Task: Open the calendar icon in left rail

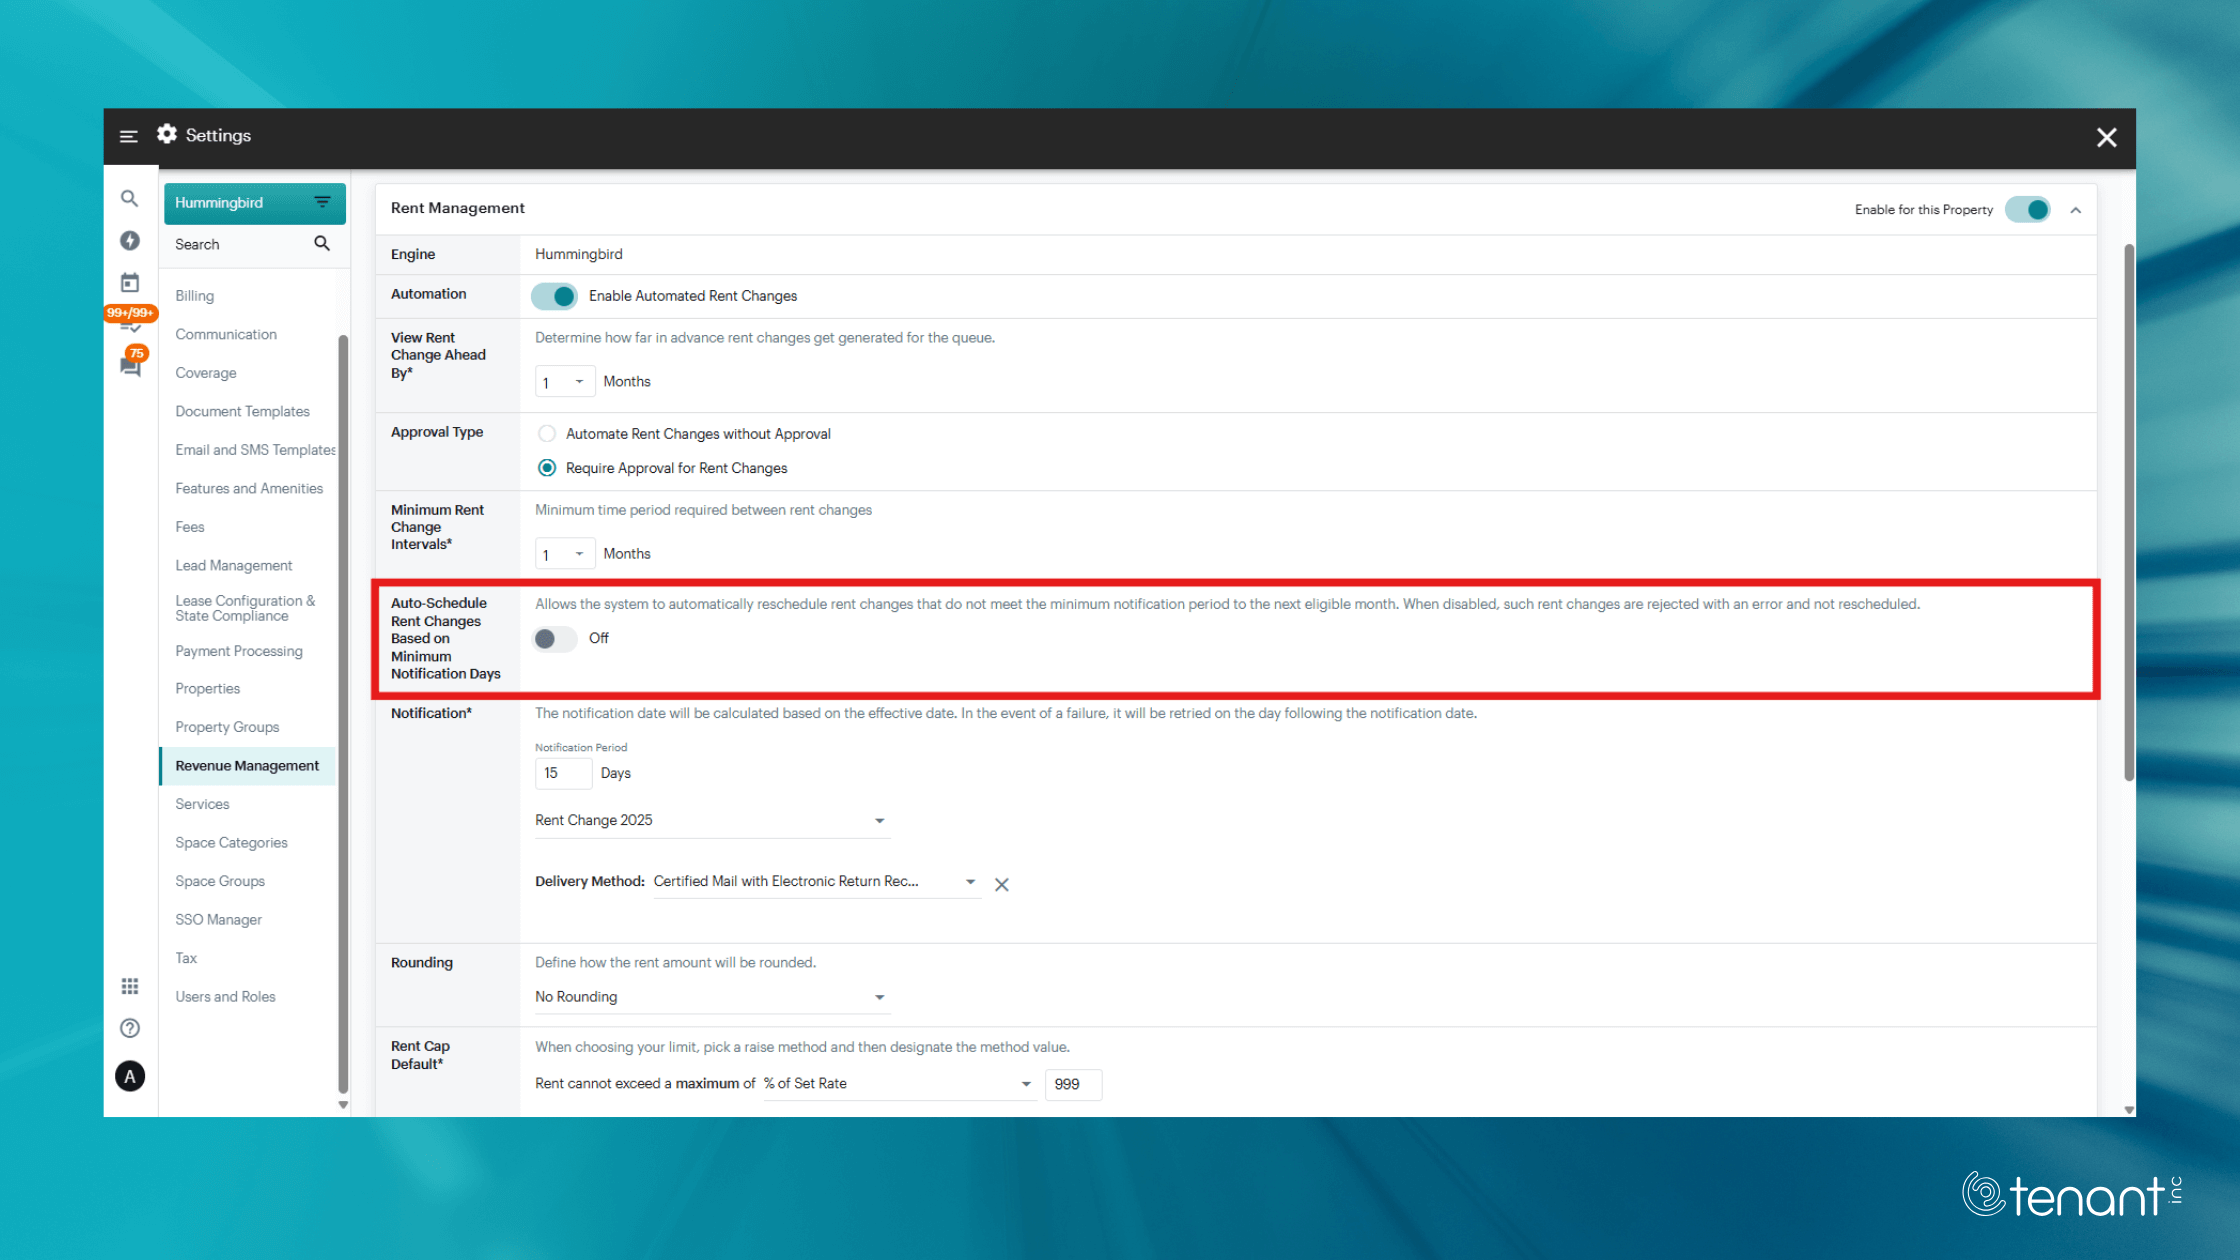Action: [130, 283]
